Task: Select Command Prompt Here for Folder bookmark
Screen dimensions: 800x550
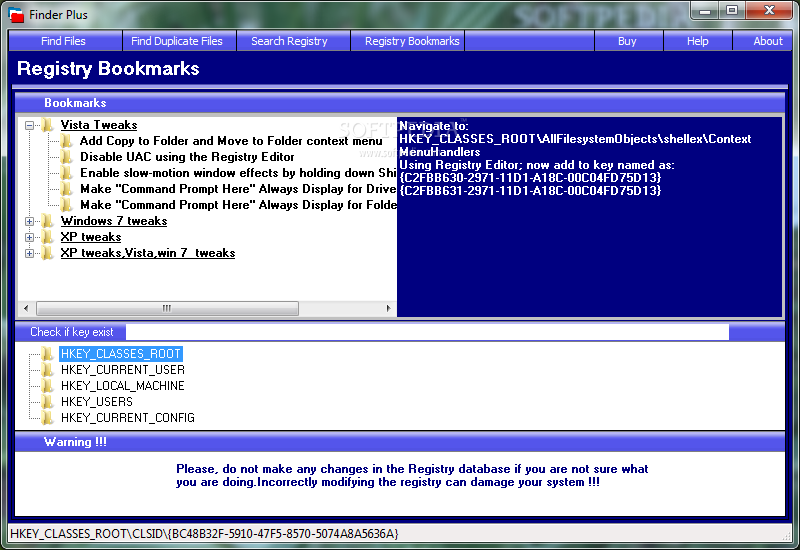Action: click(238, 205)
